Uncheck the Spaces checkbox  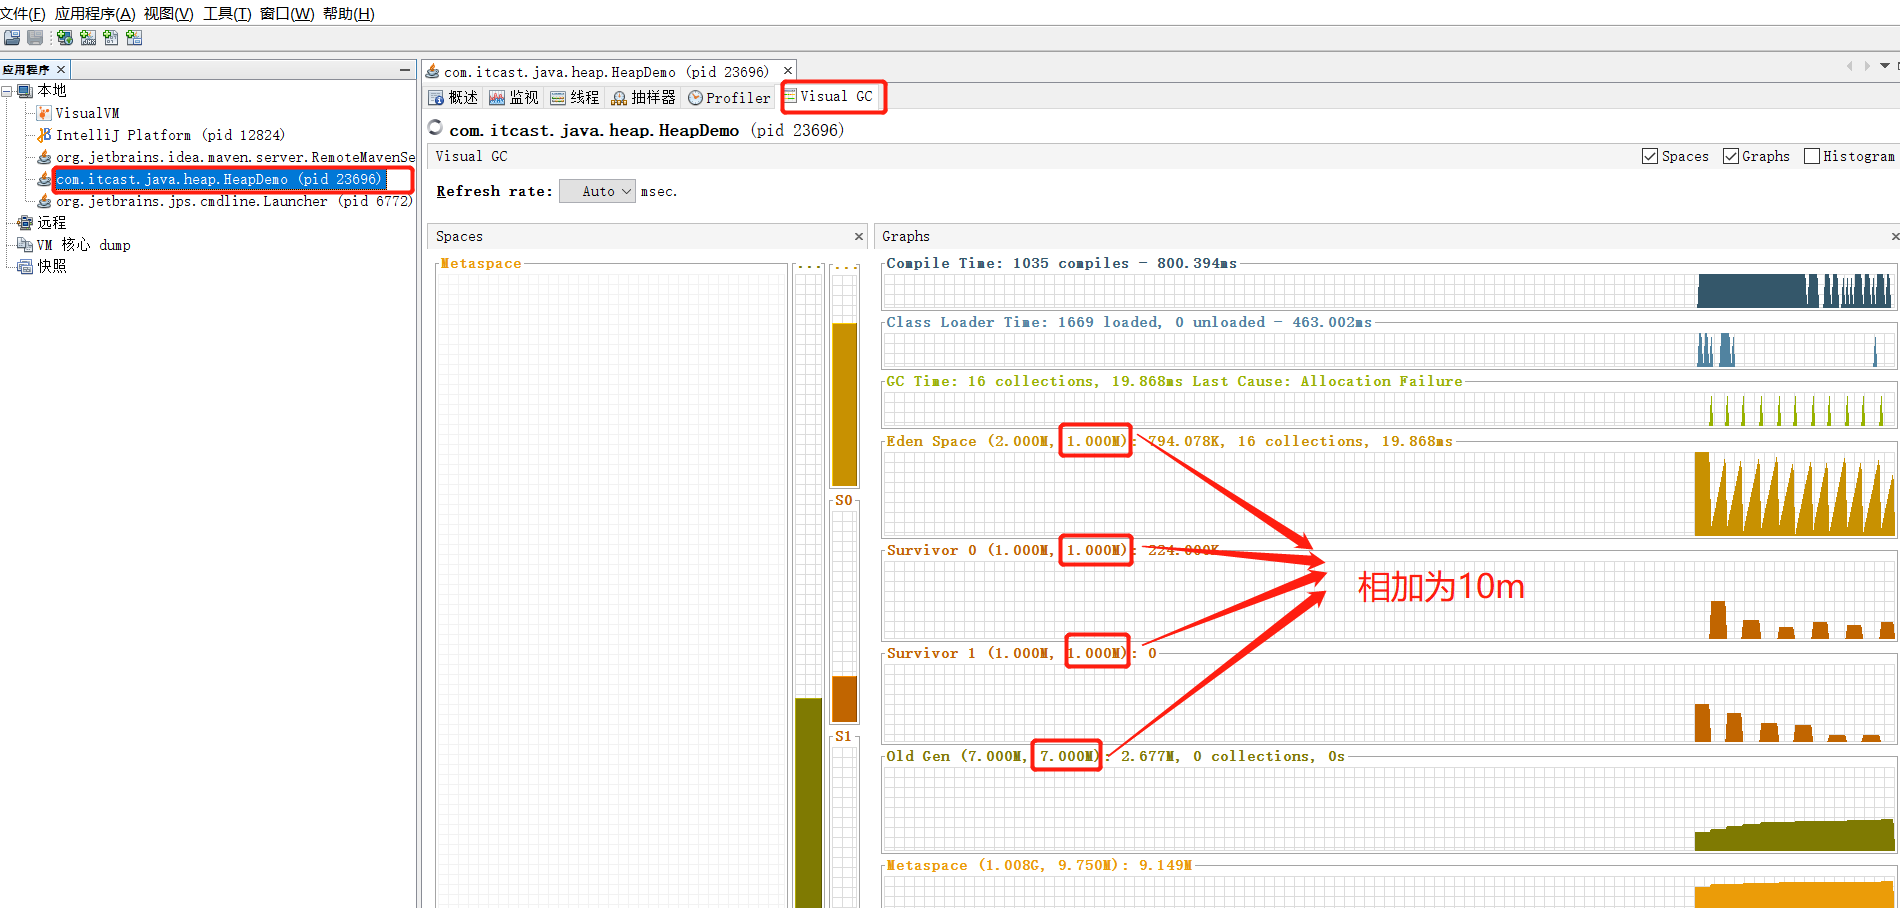1650,156
